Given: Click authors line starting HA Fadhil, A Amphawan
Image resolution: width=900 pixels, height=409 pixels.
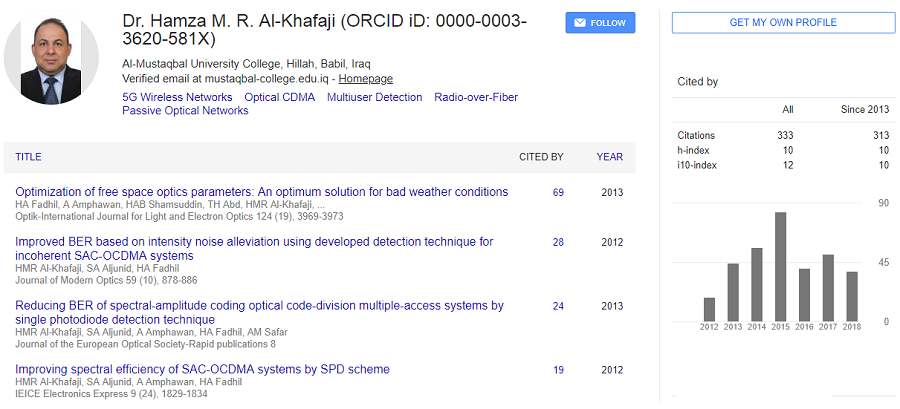Looking at the screenshot, I should (170, 205).
